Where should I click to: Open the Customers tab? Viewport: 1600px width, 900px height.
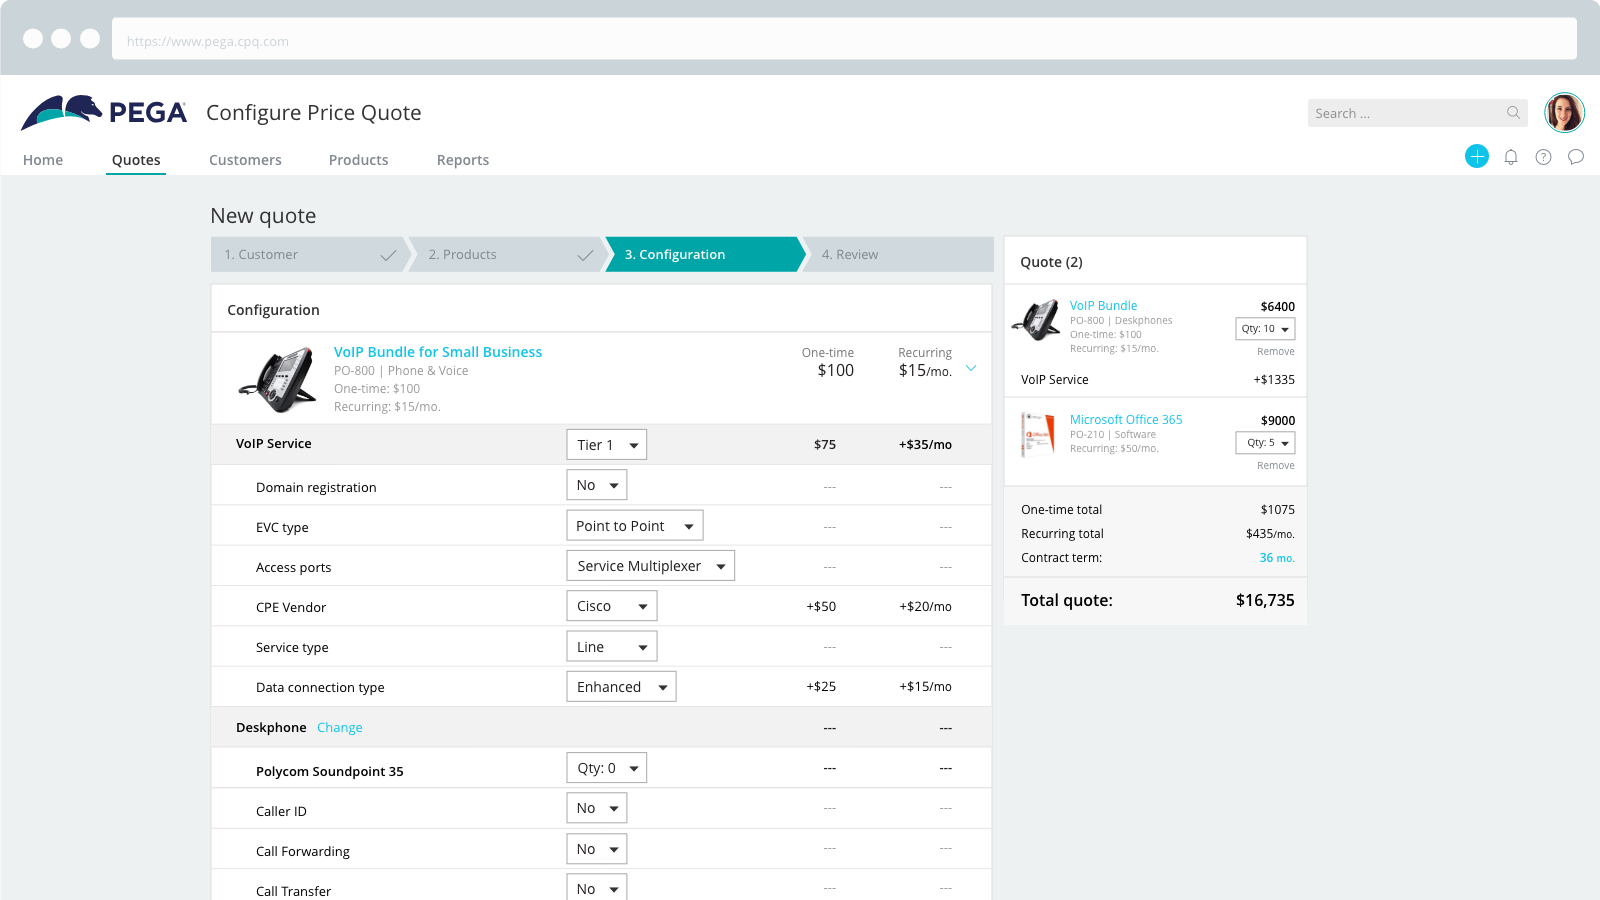click(x=245, y=160)
